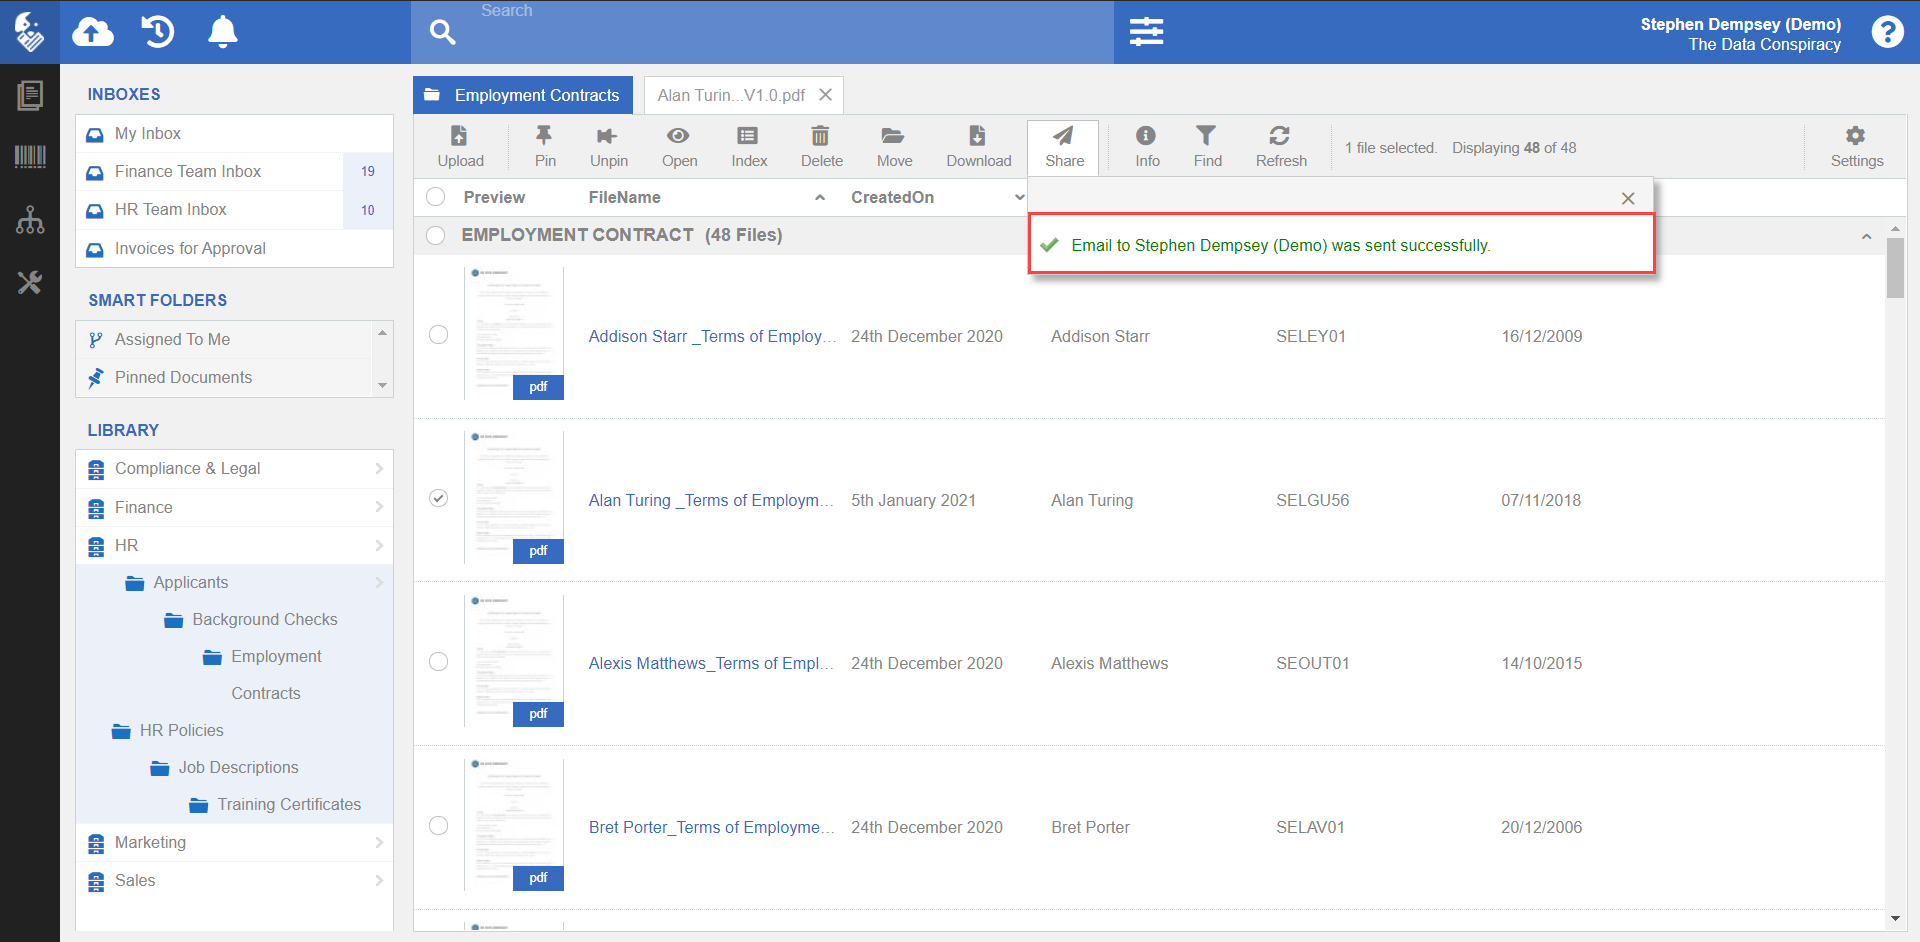Screen dimensions: 1920x942
Task: Click the Unpin toolbar button
Action: (x=608, y=147)
